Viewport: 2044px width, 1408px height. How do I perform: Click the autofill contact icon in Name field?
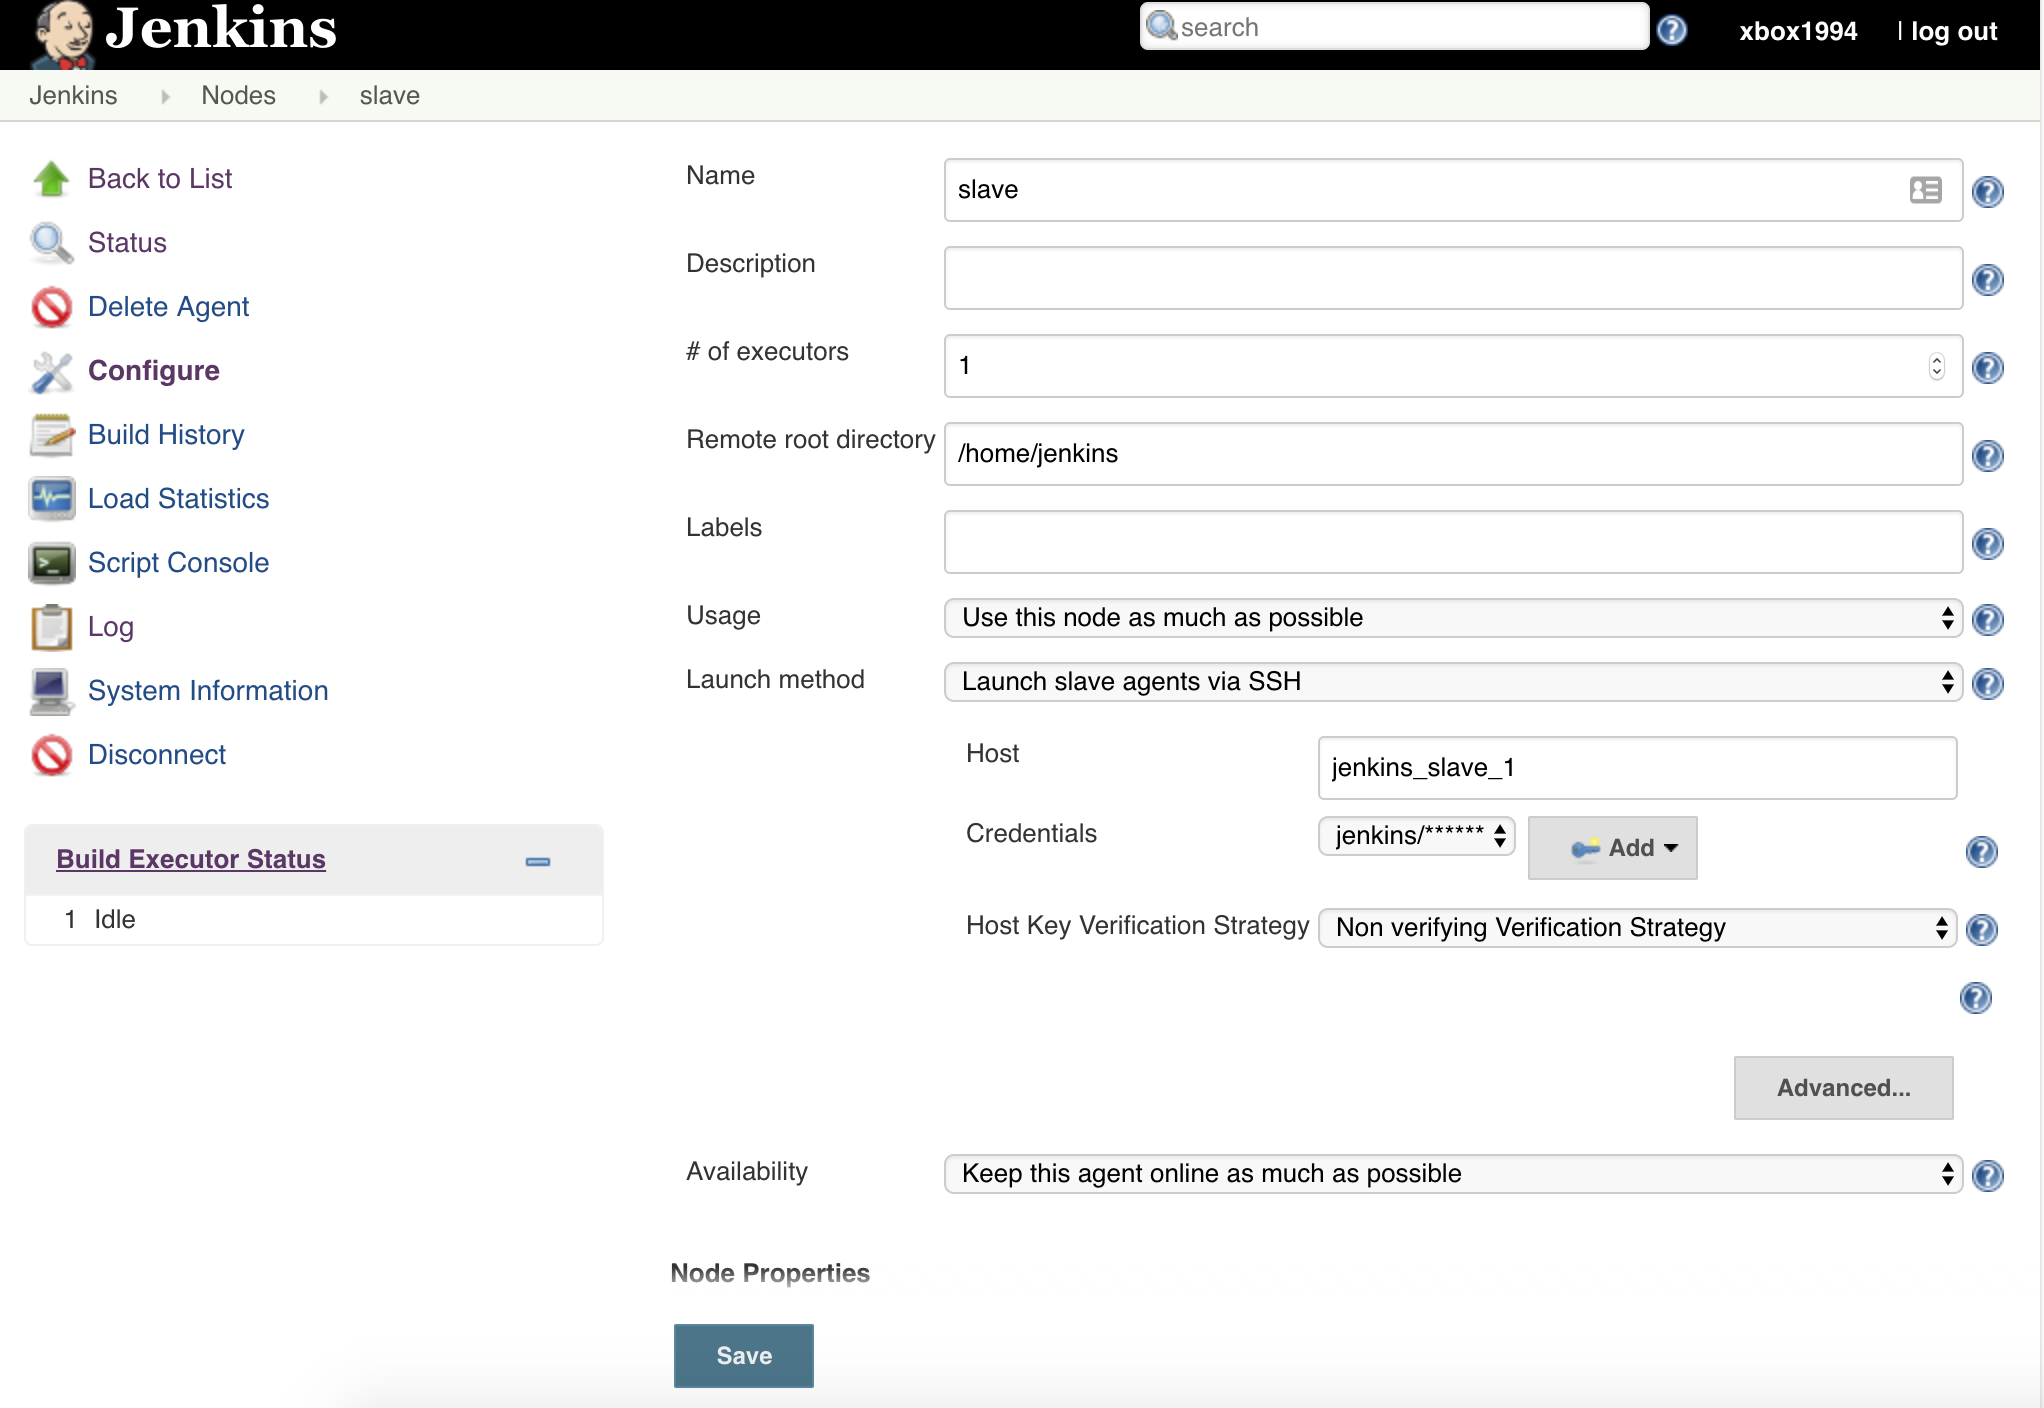pyautogui.click(x=1925, y=190)
